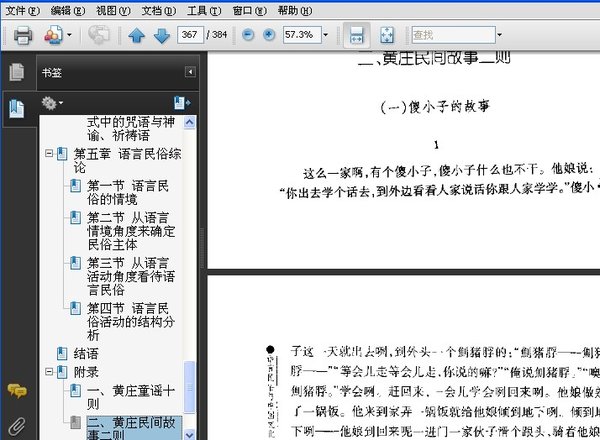Screen dimensions: 600x440
Task: Click bookmark icon beside 第一节
Action: click(x=75, y=186)
